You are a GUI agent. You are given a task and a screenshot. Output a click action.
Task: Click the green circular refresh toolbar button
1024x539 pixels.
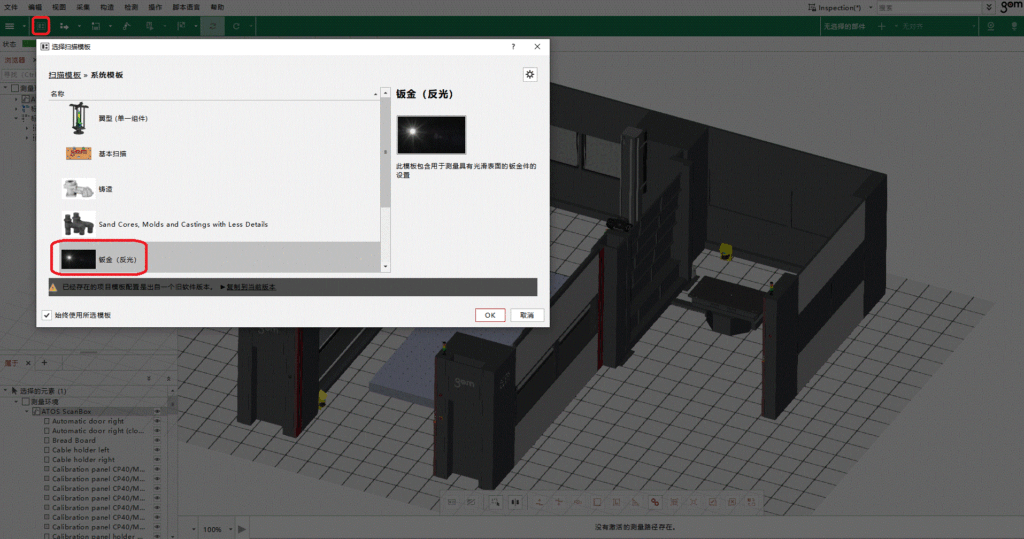pyautogui.click(x=212, y=26)
